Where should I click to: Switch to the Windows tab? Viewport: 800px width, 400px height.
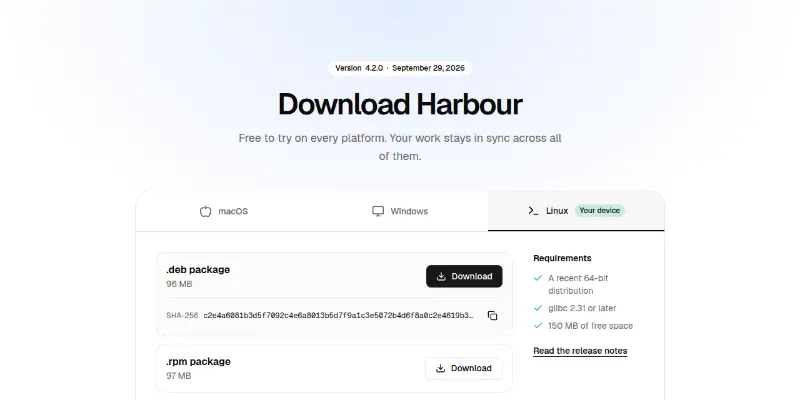pyautogui.click(x=400, y=211)
